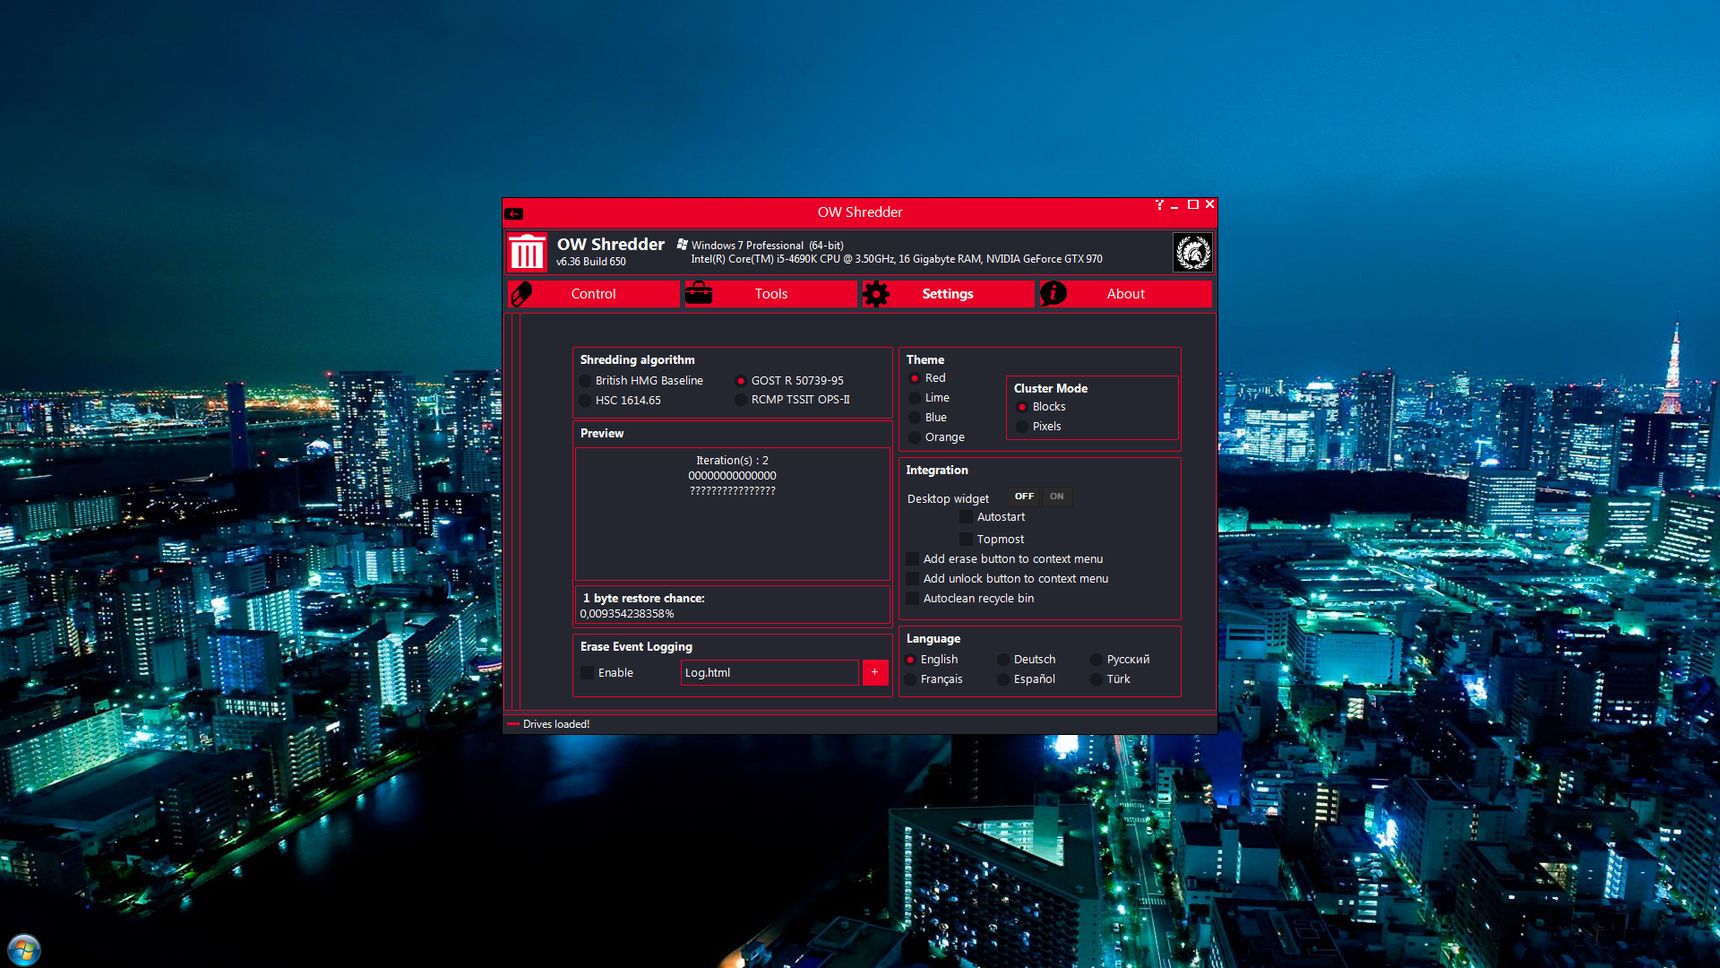Maximize the OW Shredder window

(x=1193, y=205)
